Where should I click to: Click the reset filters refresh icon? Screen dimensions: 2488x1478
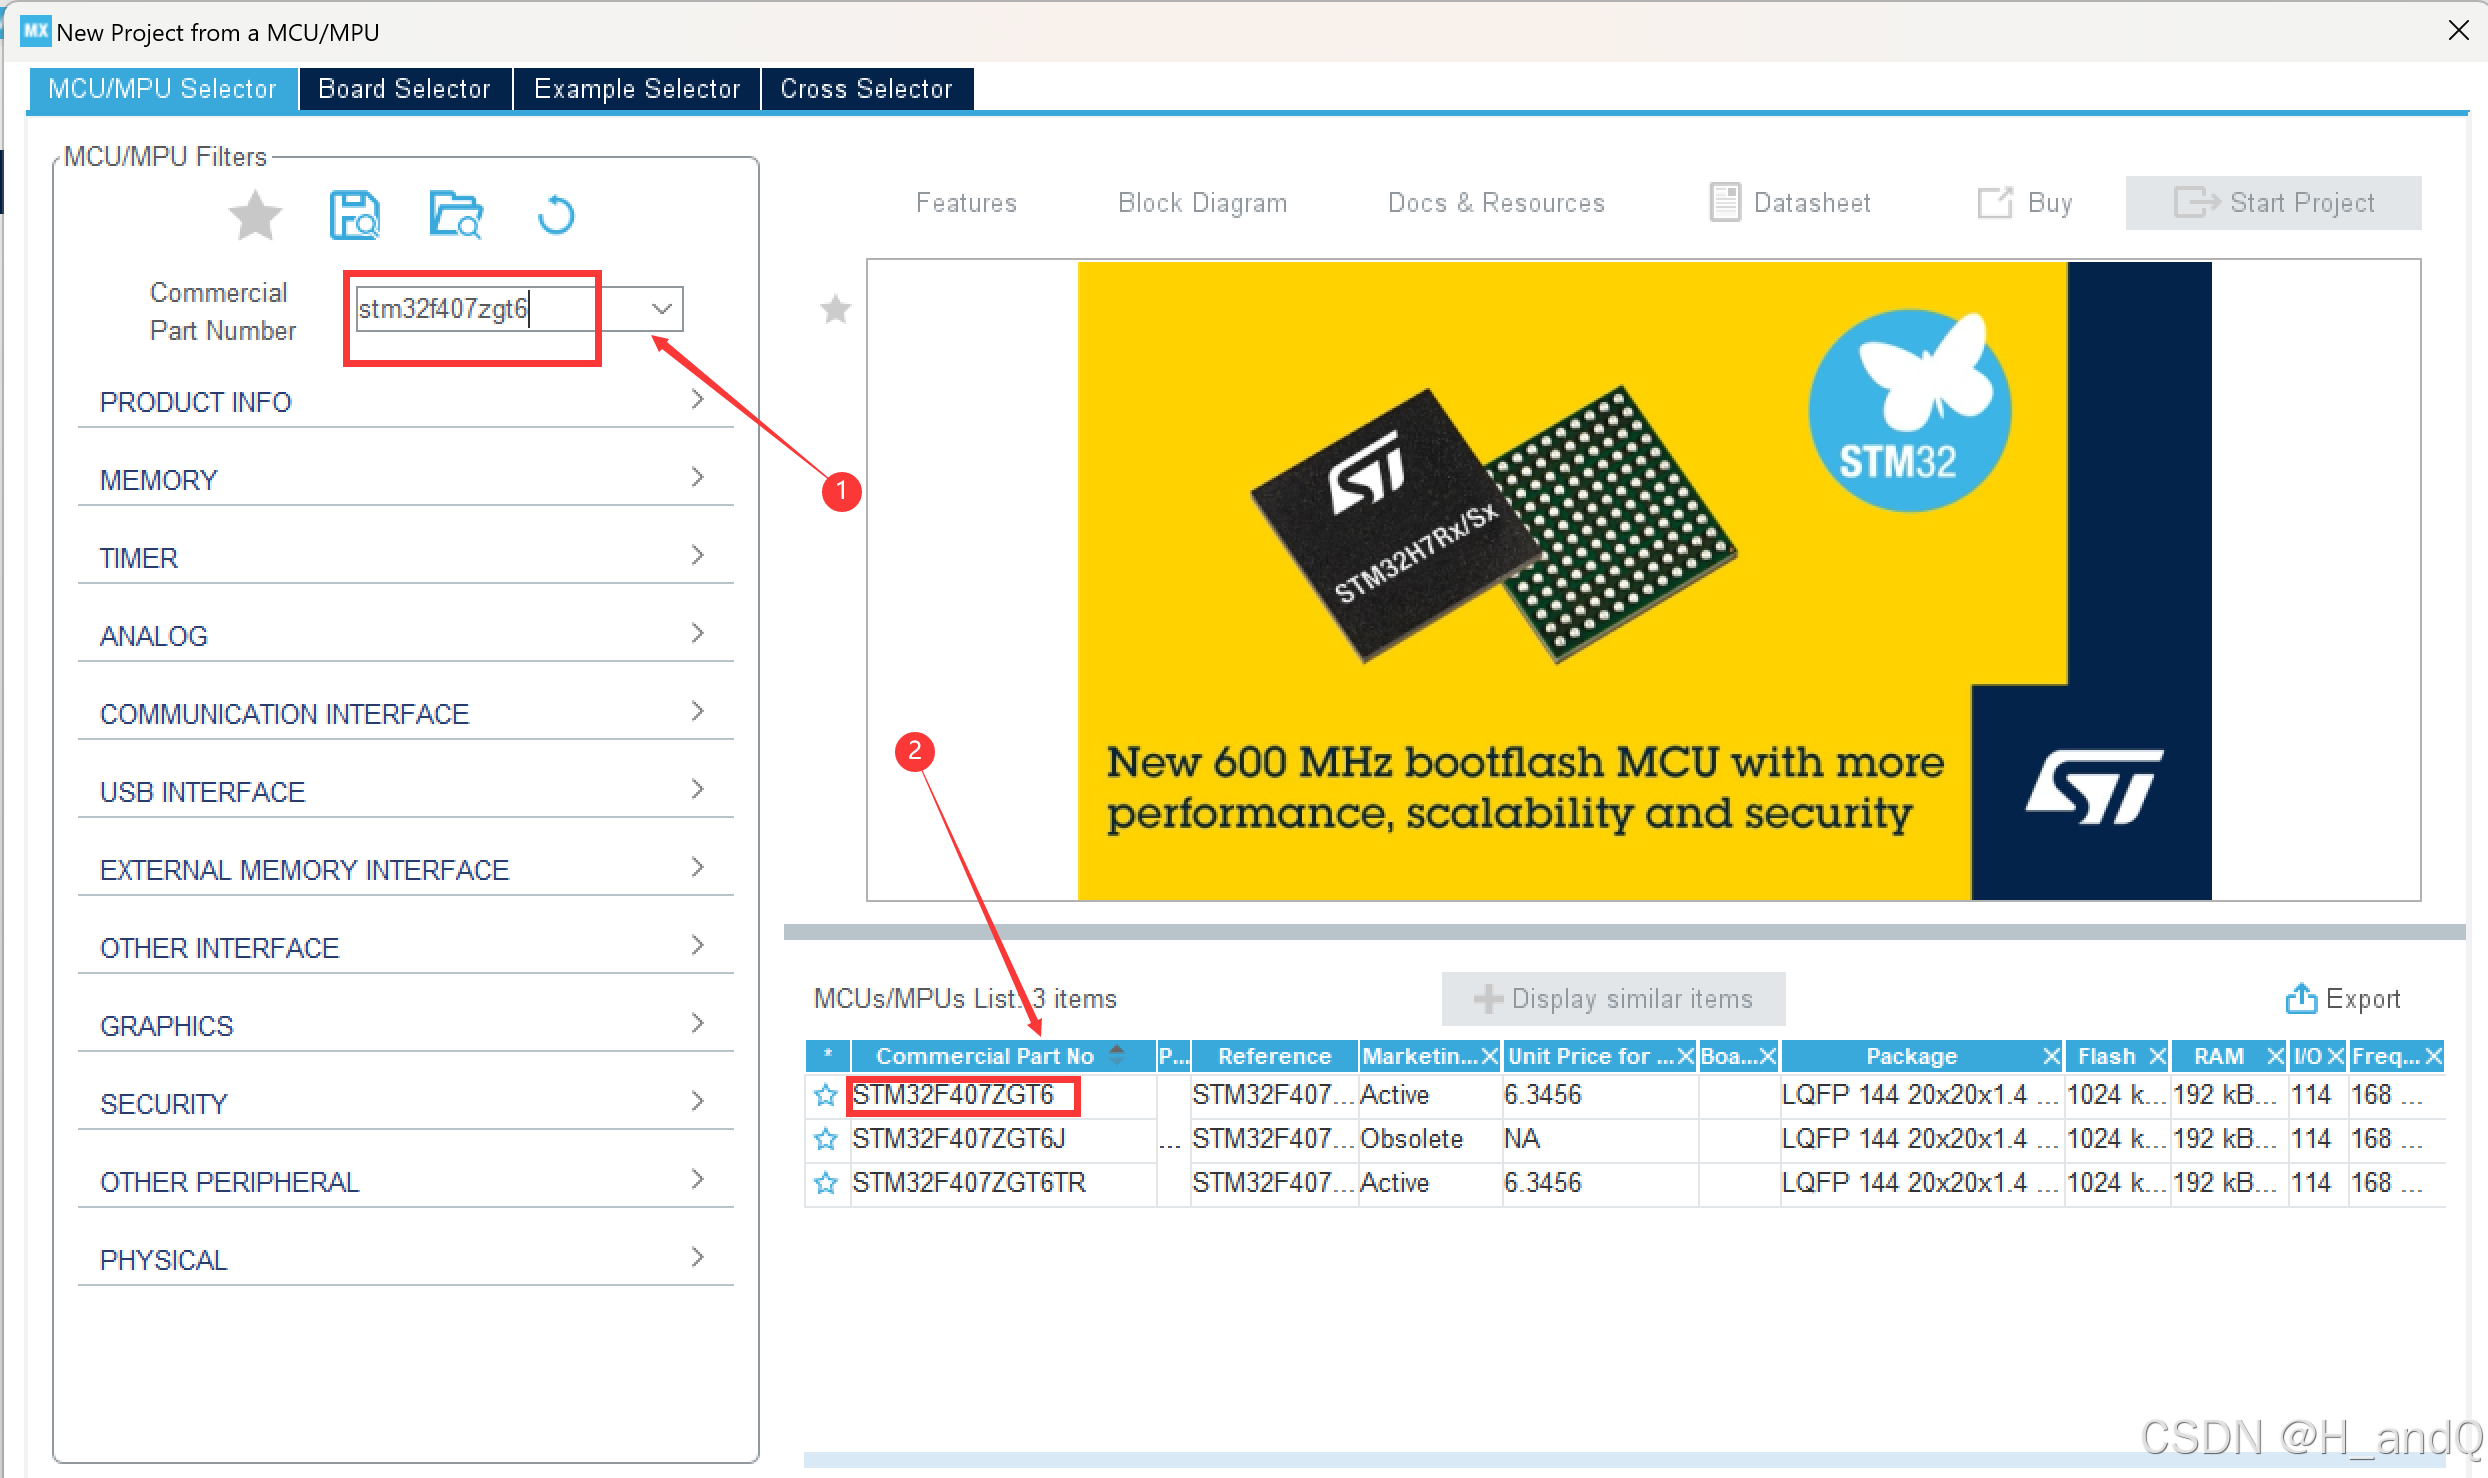coord(556,215)
